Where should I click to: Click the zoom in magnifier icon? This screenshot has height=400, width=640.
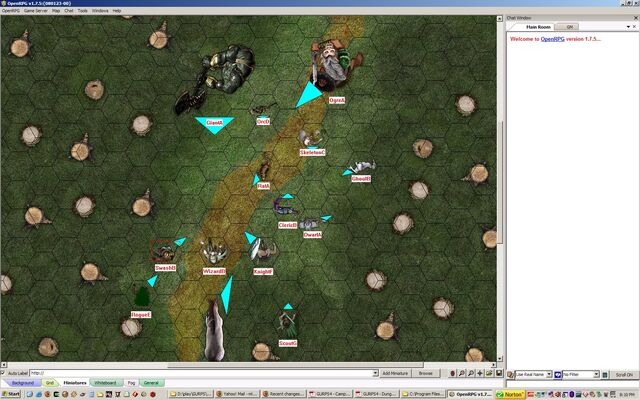(x=462, y=373)
